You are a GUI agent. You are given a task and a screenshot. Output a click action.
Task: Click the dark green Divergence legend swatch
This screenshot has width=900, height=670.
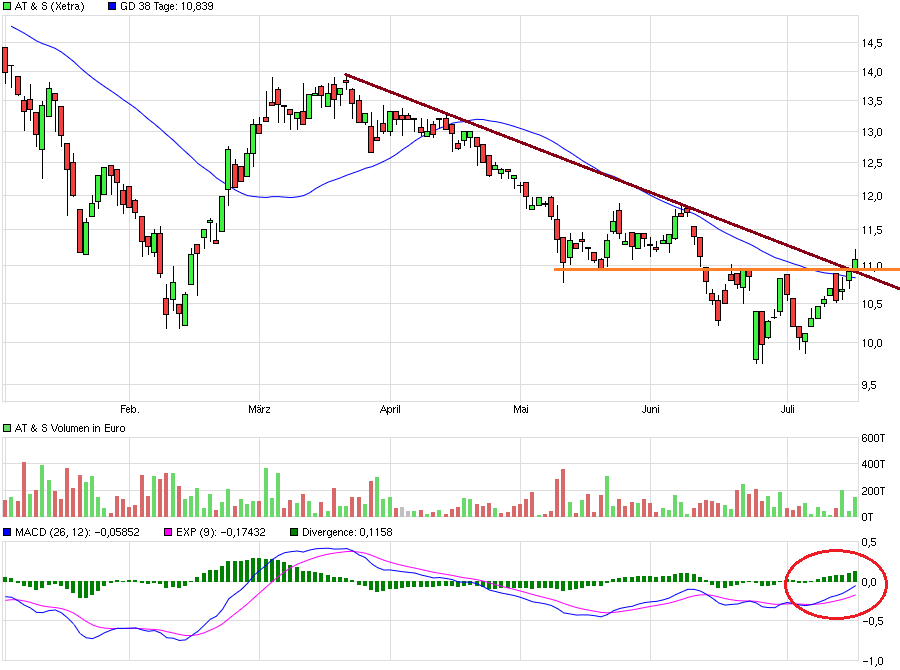pyautogui.click(x=293, y=532)
